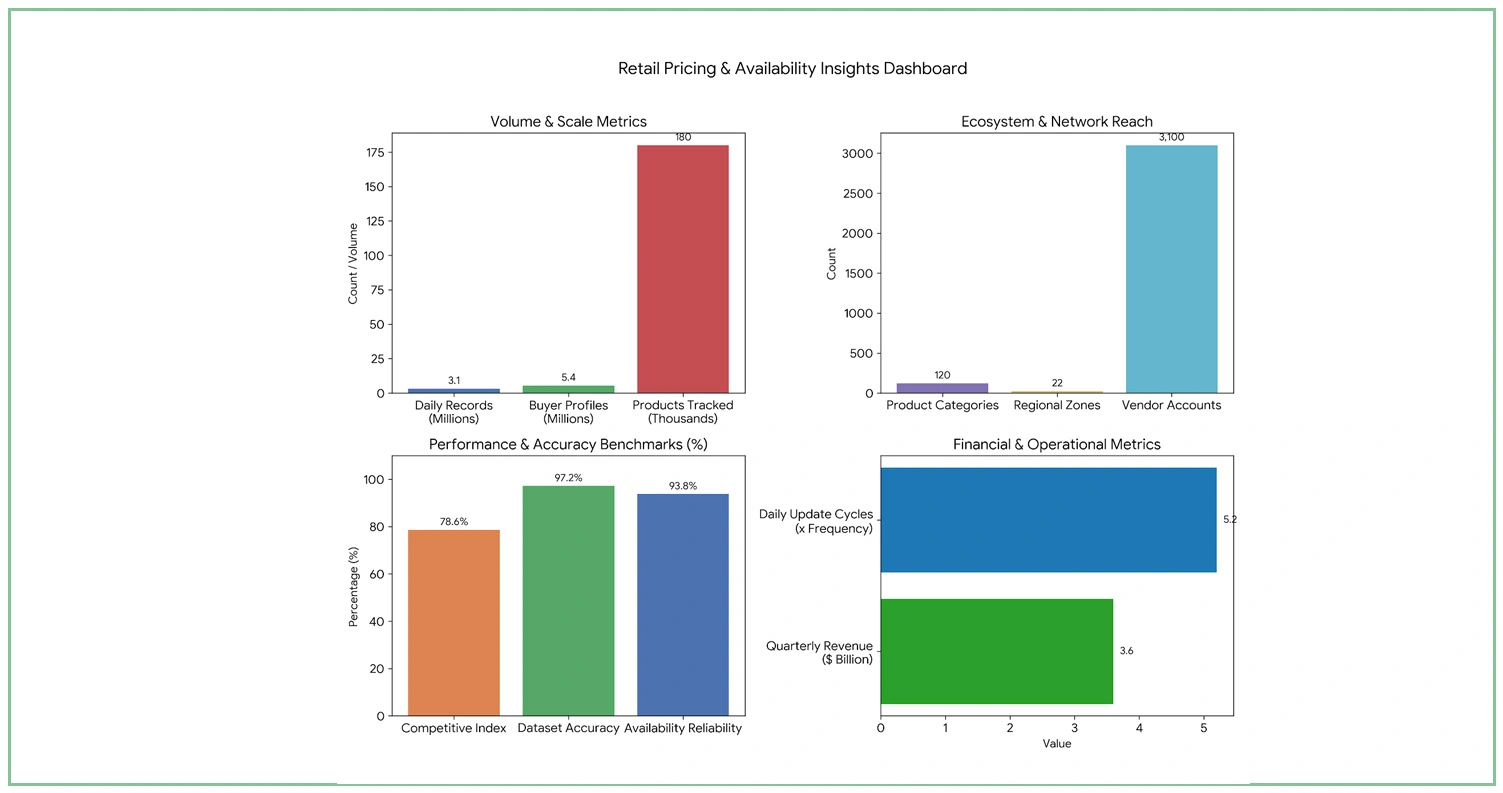
Task: Click the Quarterly Revenue ($ Billion) label
Action: [820, 652]
